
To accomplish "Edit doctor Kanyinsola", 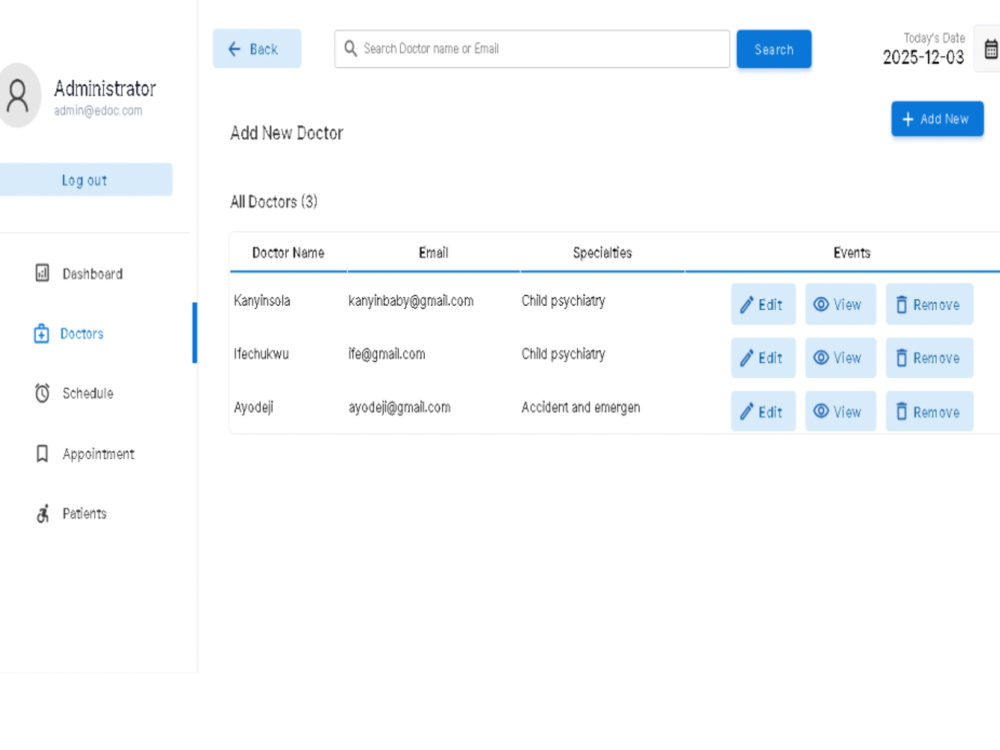I will 763,304.
